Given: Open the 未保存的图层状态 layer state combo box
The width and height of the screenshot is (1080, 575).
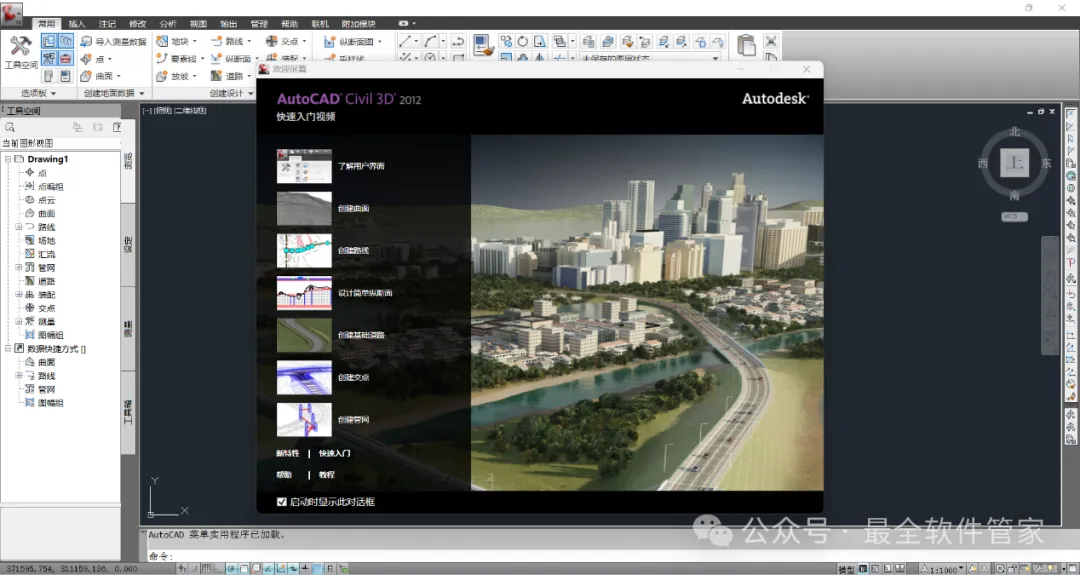Looking at the screenshot, I should click(x=651, y=58).
